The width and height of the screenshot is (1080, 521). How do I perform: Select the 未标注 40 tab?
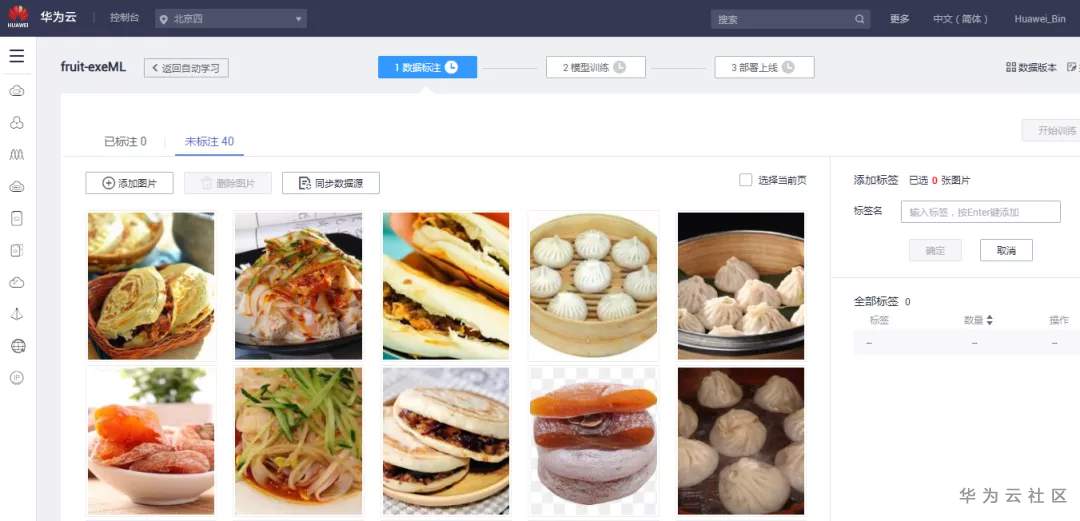[209, 141]
